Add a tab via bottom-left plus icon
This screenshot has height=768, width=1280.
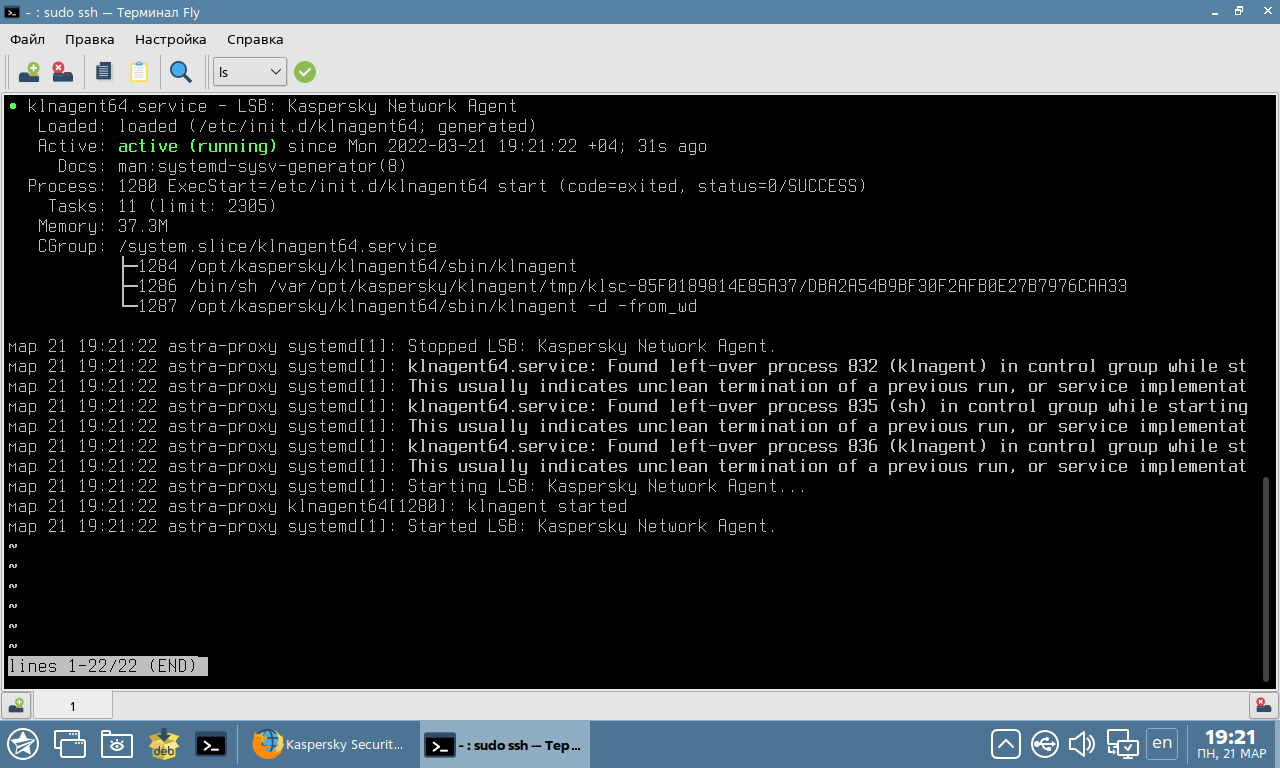(16, 705)
